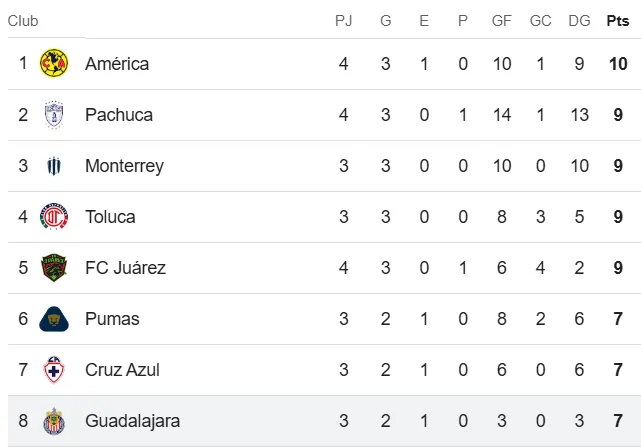Click the DG goal difference header
This screenshot has width=641, height=447.
[x=580, y=20]
